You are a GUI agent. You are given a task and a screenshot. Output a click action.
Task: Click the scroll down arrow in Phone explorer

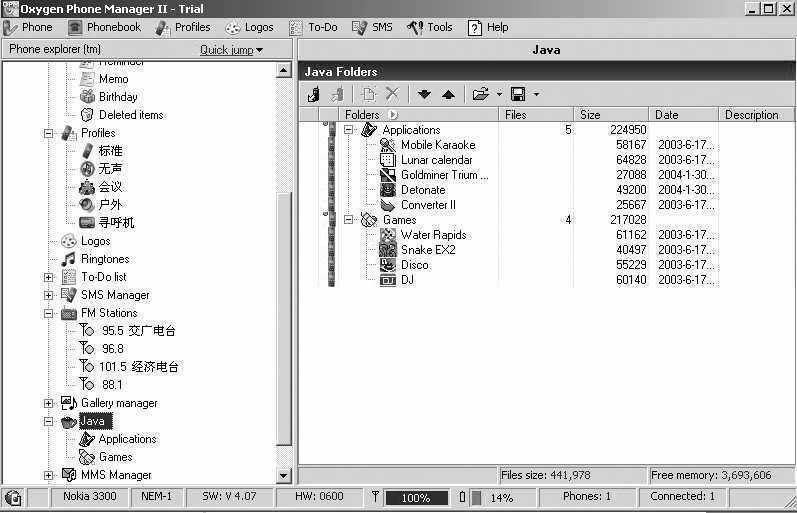(x=283, y=476)
